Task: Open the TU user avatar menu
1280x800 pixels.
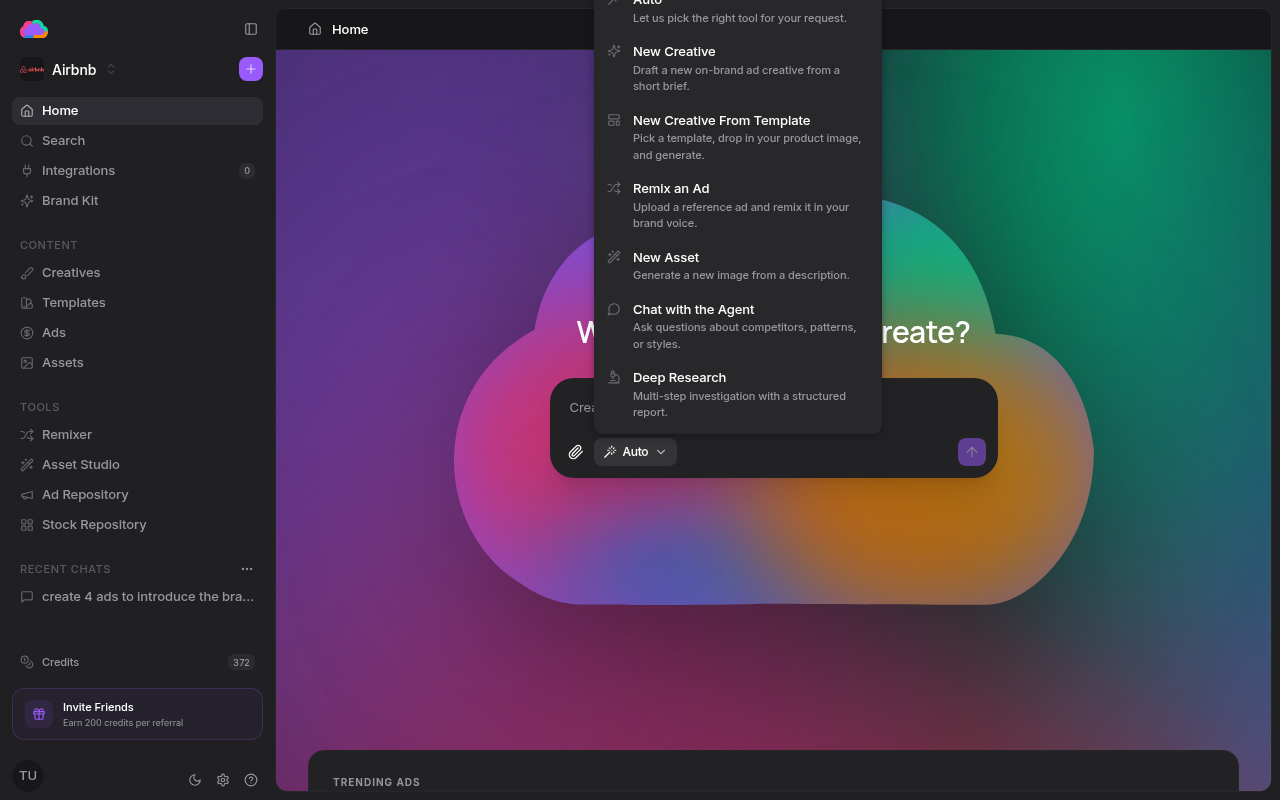Action: point(28,776)
